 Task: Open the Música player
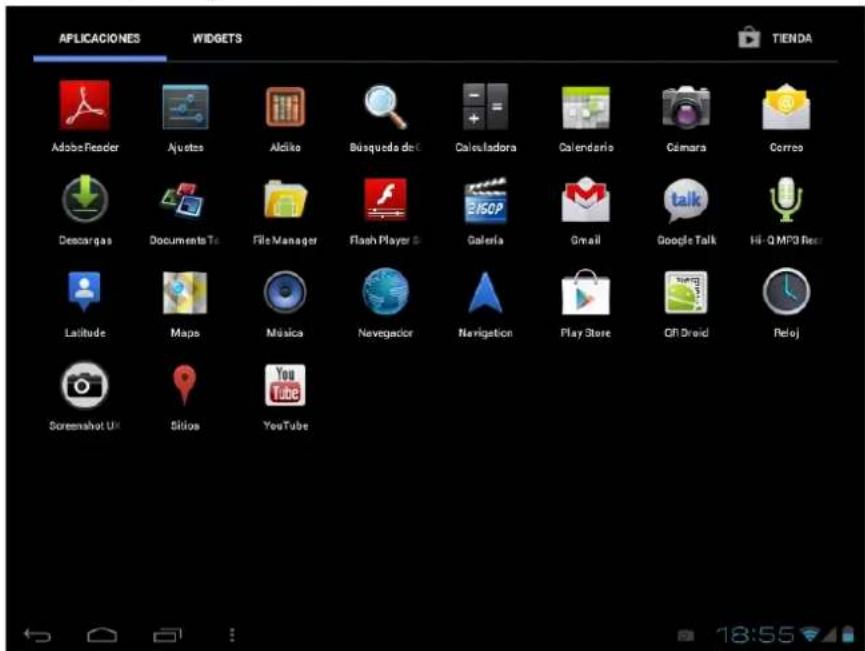[x=283, y=295]
